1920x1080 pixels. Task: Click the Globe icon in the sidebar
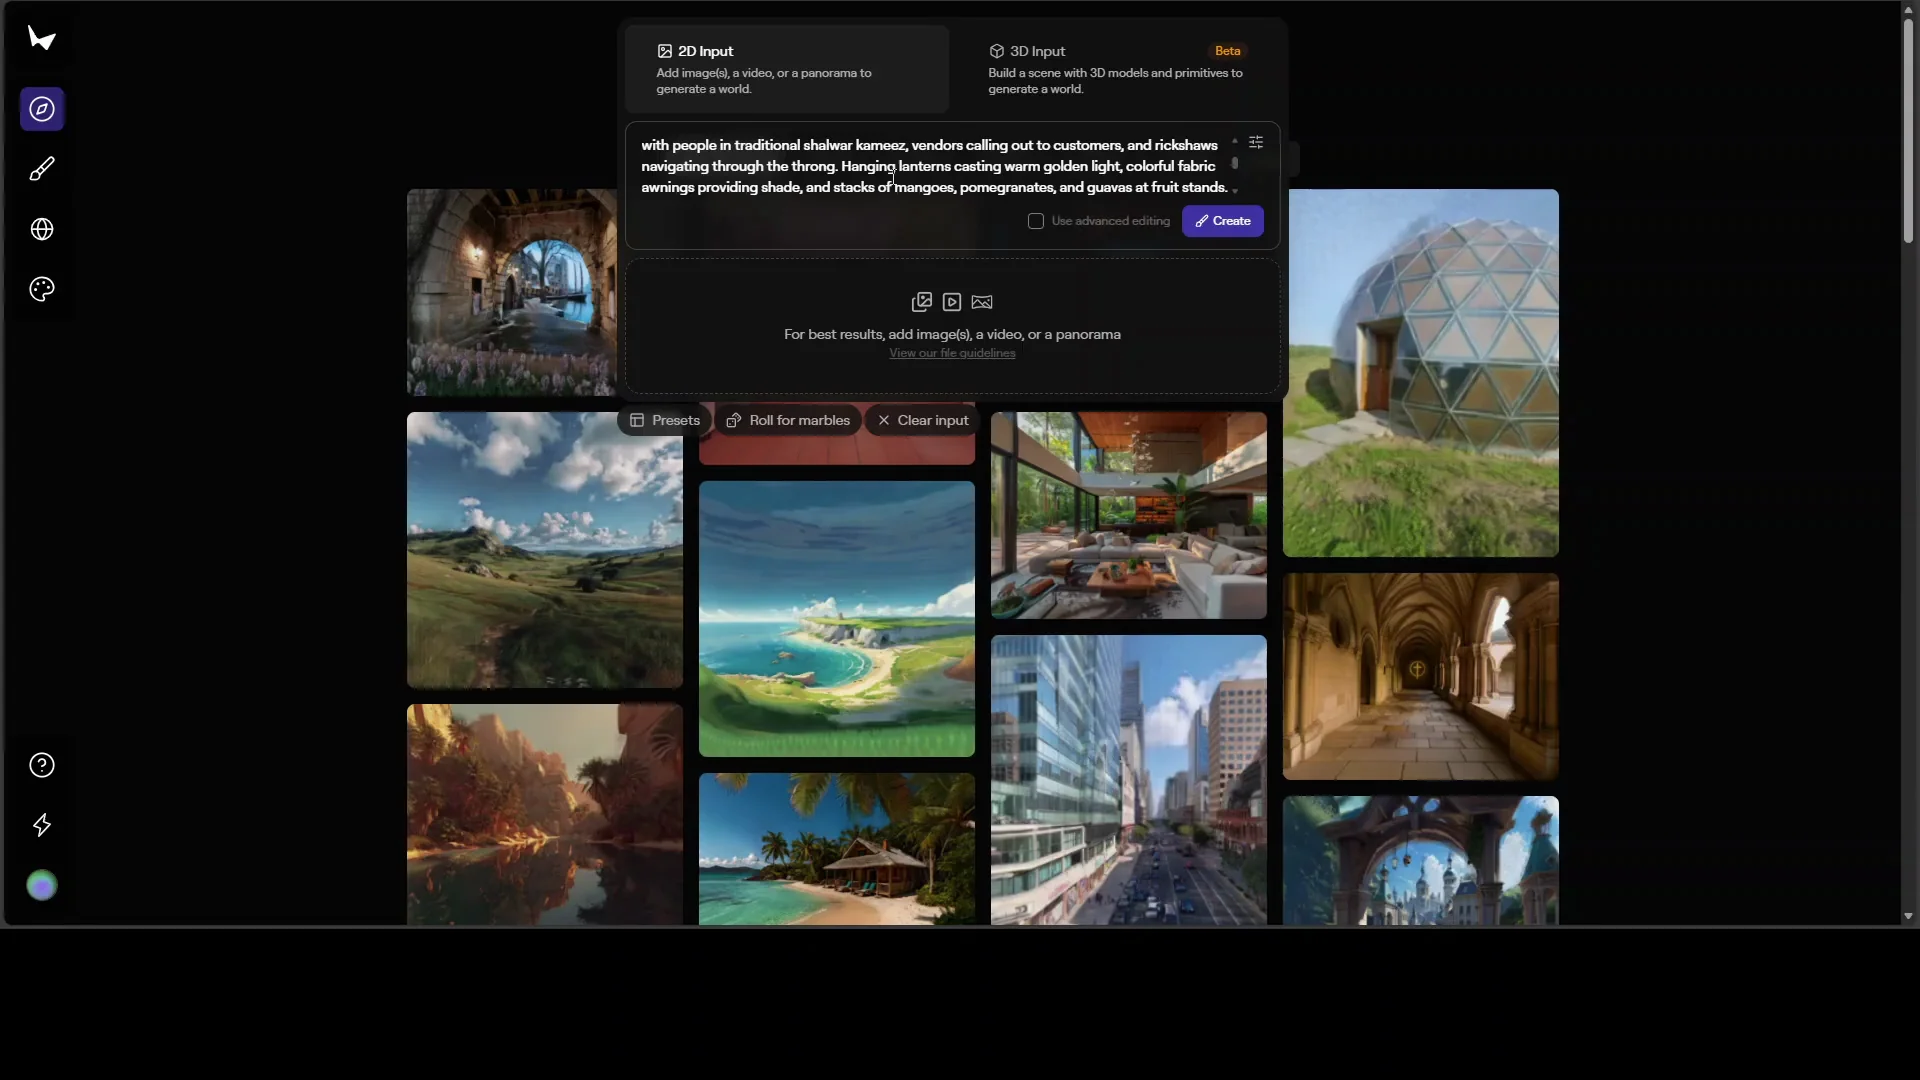click(x=41, y=229)
